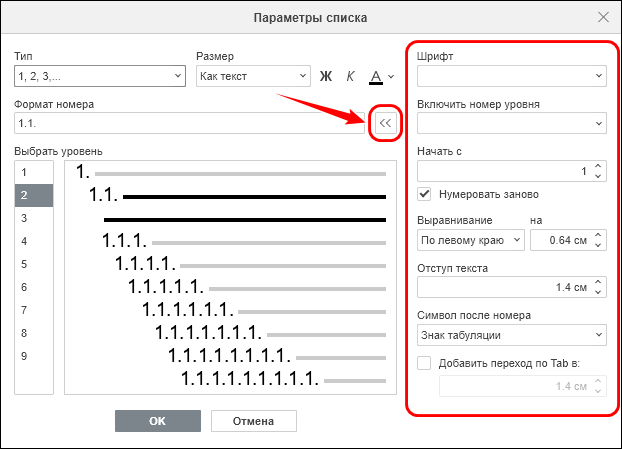Image resolution: width=622 pixels, height=449 pixels.
Task: Uncheck Нумеровать заново checkbox
Action: (x=424, y=194)
